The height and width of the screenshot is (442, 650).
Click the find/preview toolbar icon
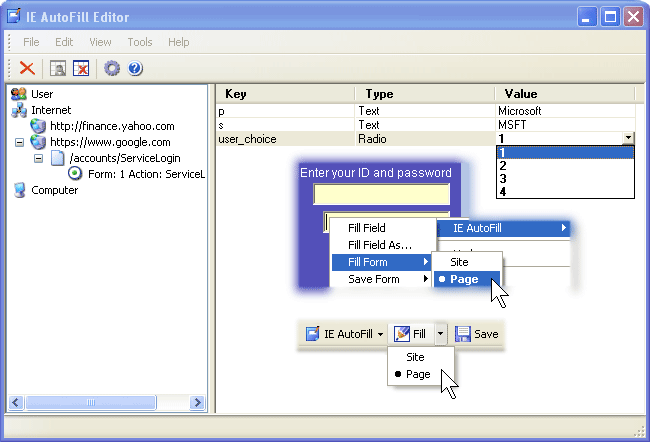tap(58, 68)
